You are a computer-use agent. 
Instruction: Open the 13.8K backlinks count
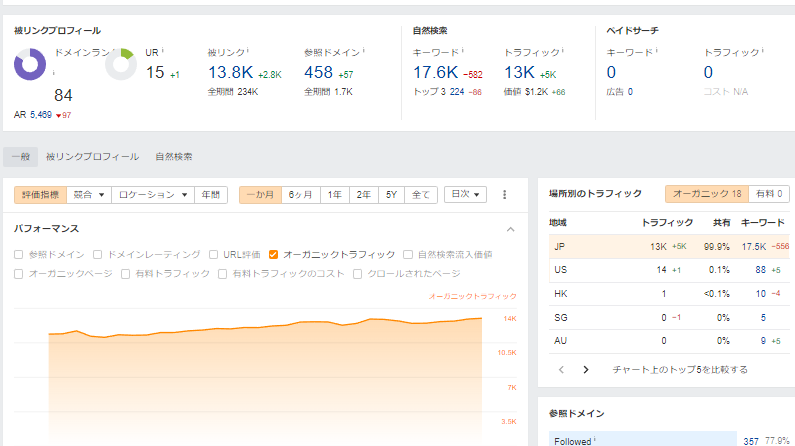click(x=231, y=72)
